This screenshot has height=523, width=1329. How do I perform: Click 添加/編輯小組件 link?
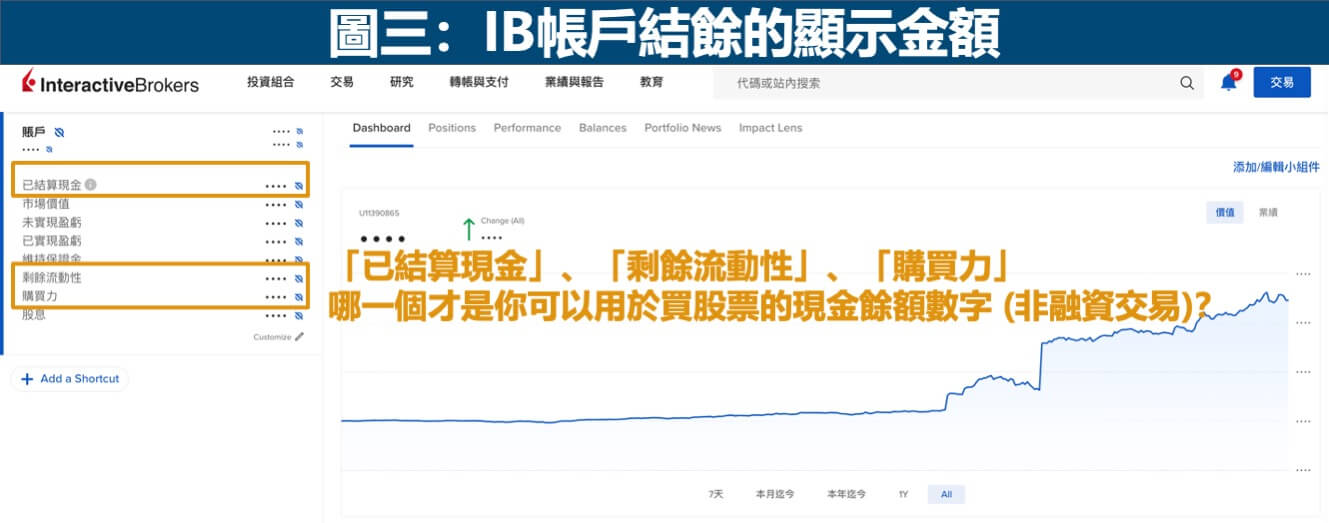coord(1276,167)
